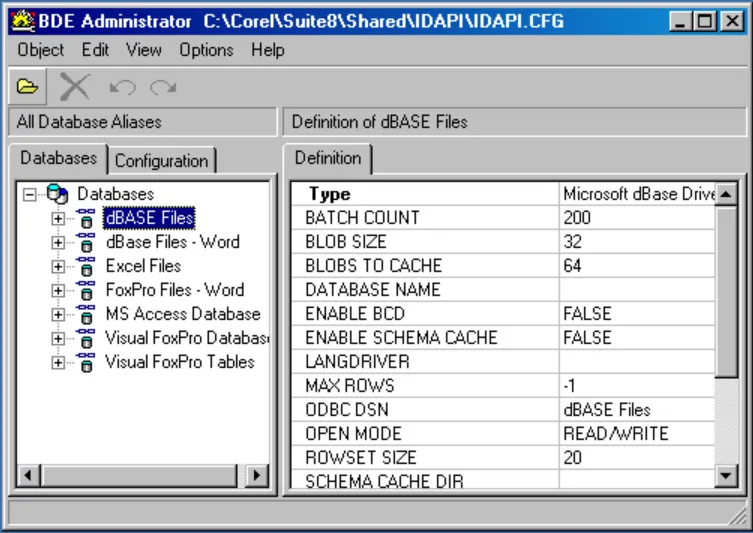The image size is (753, 533).
Task: Click the Type header label
Action: pyautogui.click(x=329, y=194)
